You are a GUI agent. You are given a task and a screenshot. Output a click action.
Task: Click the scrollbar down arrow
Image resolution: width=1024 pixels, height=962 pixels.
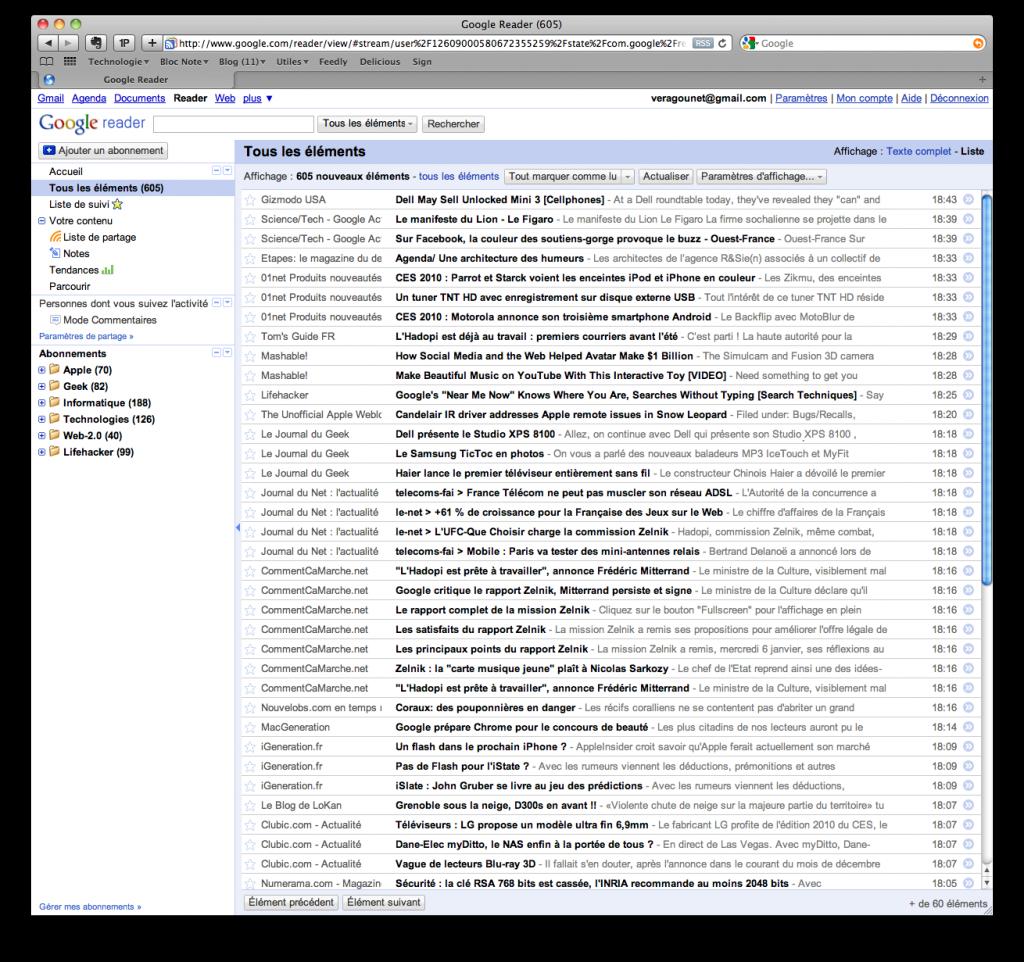click(x=987, y=882)
